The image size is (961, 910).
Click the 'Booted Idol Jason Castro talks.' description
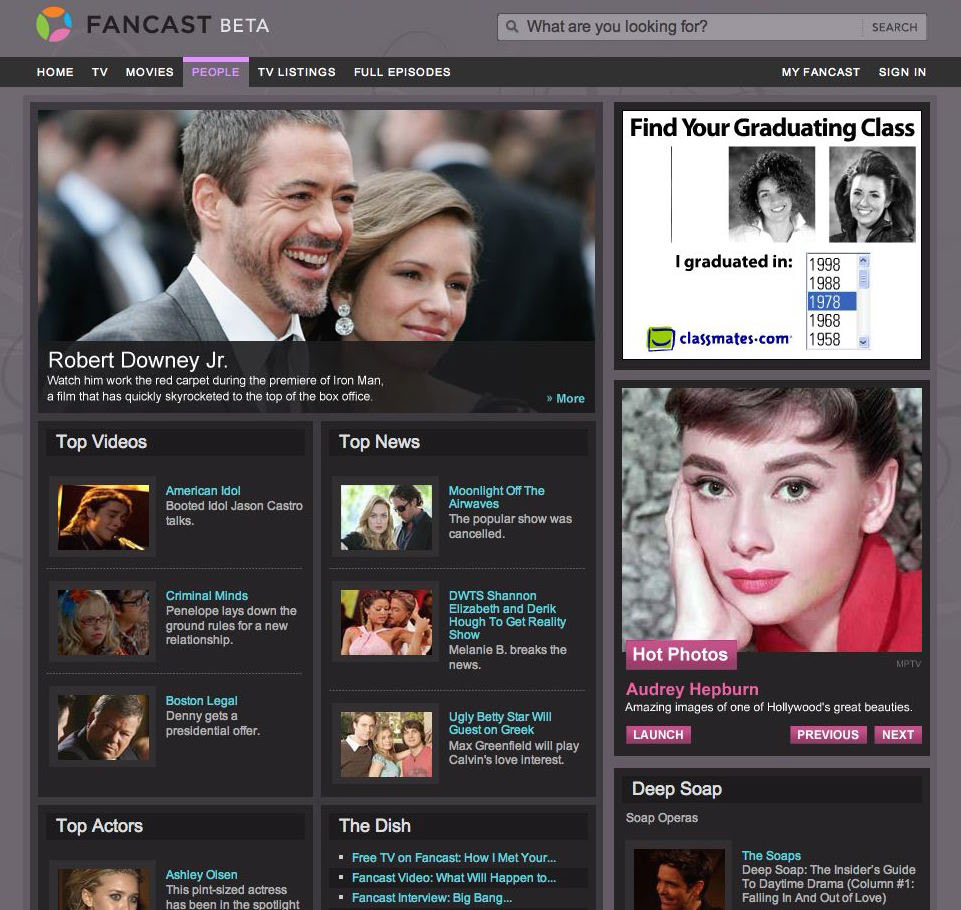pyautogui.click(x=234, y=513)
